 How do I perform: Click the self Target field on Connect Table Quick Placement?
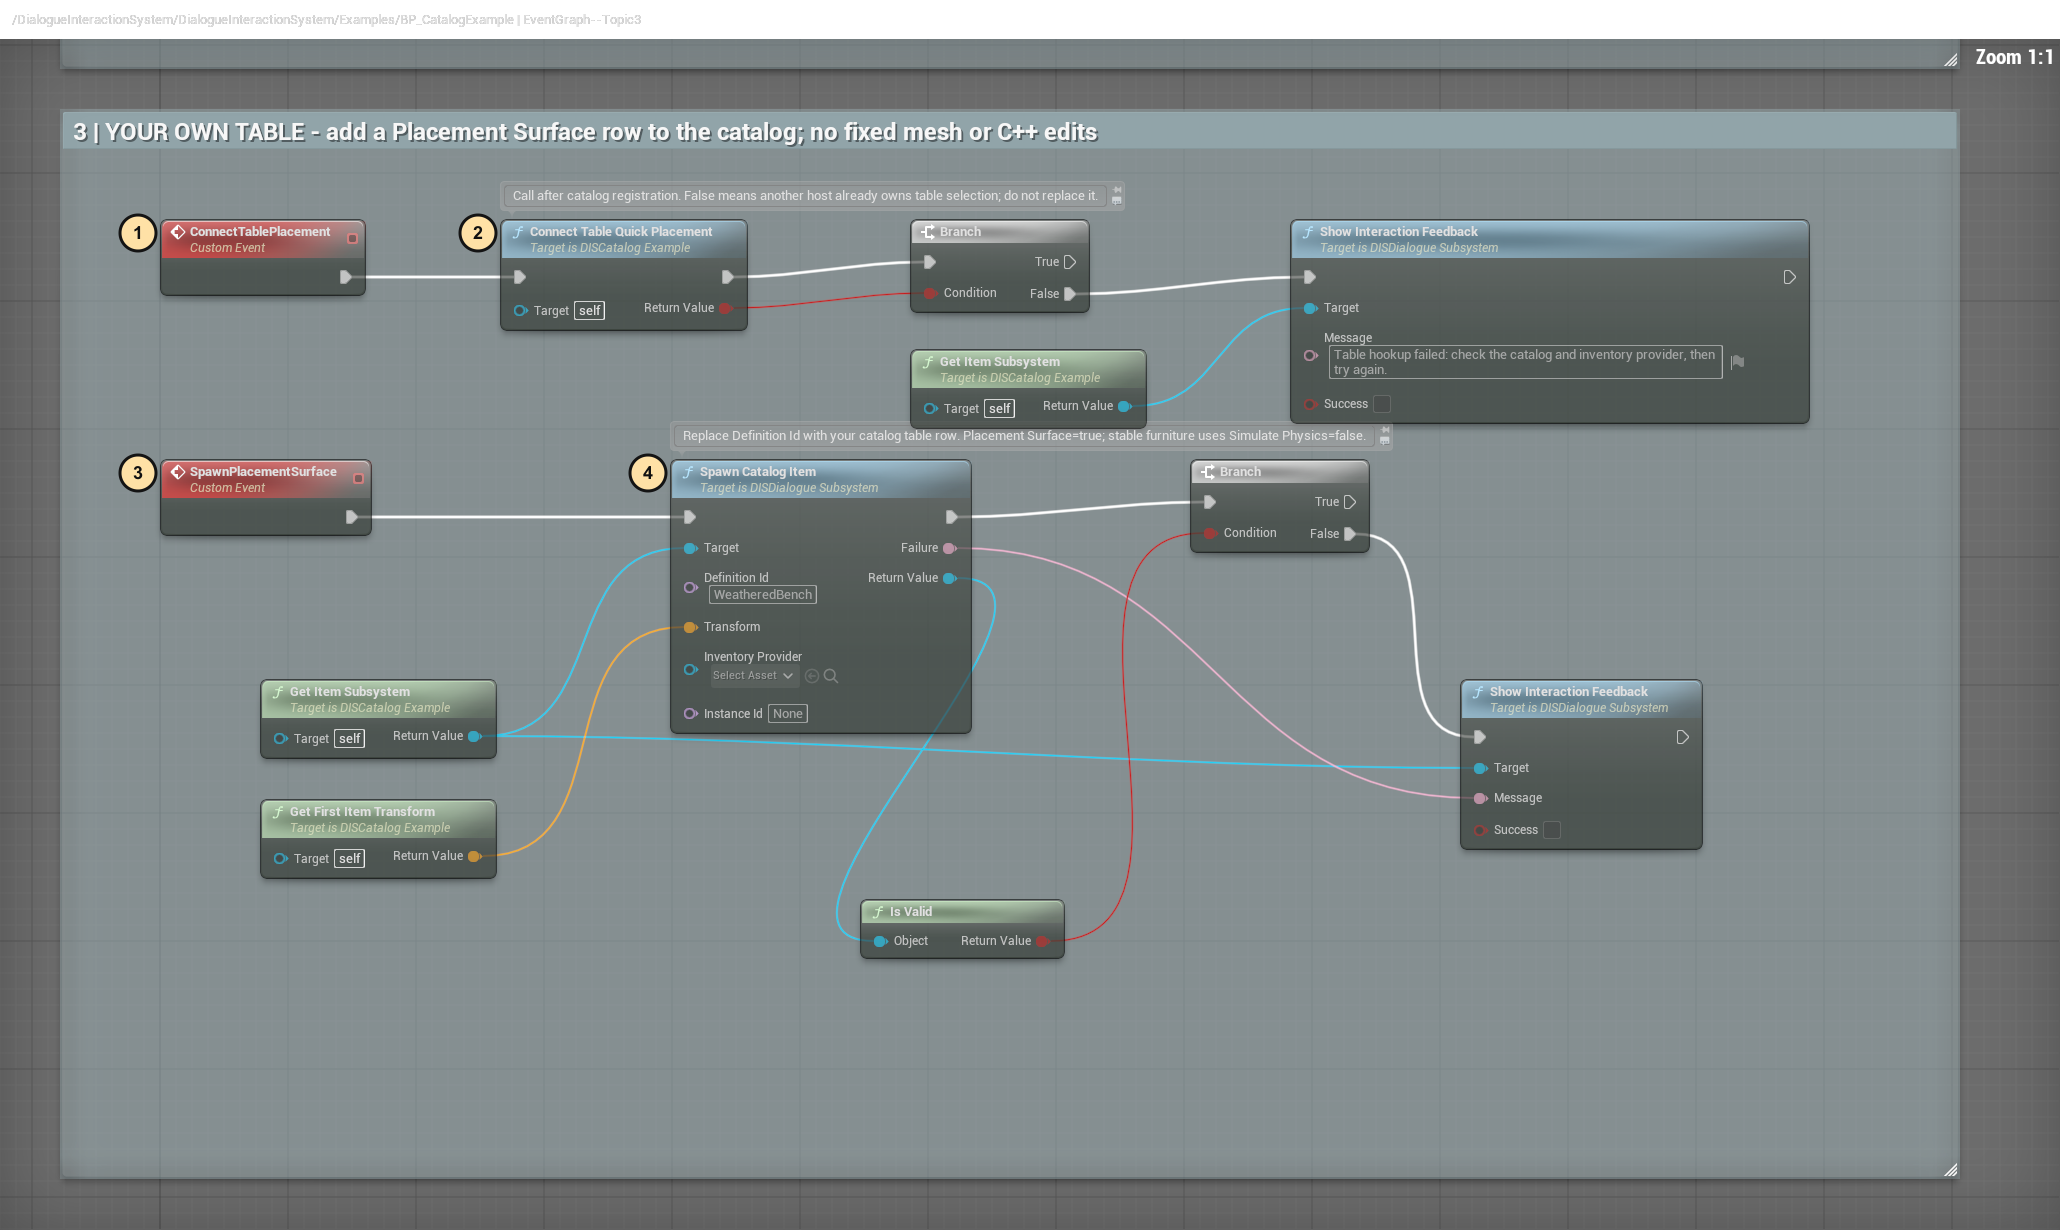[590, 311]
